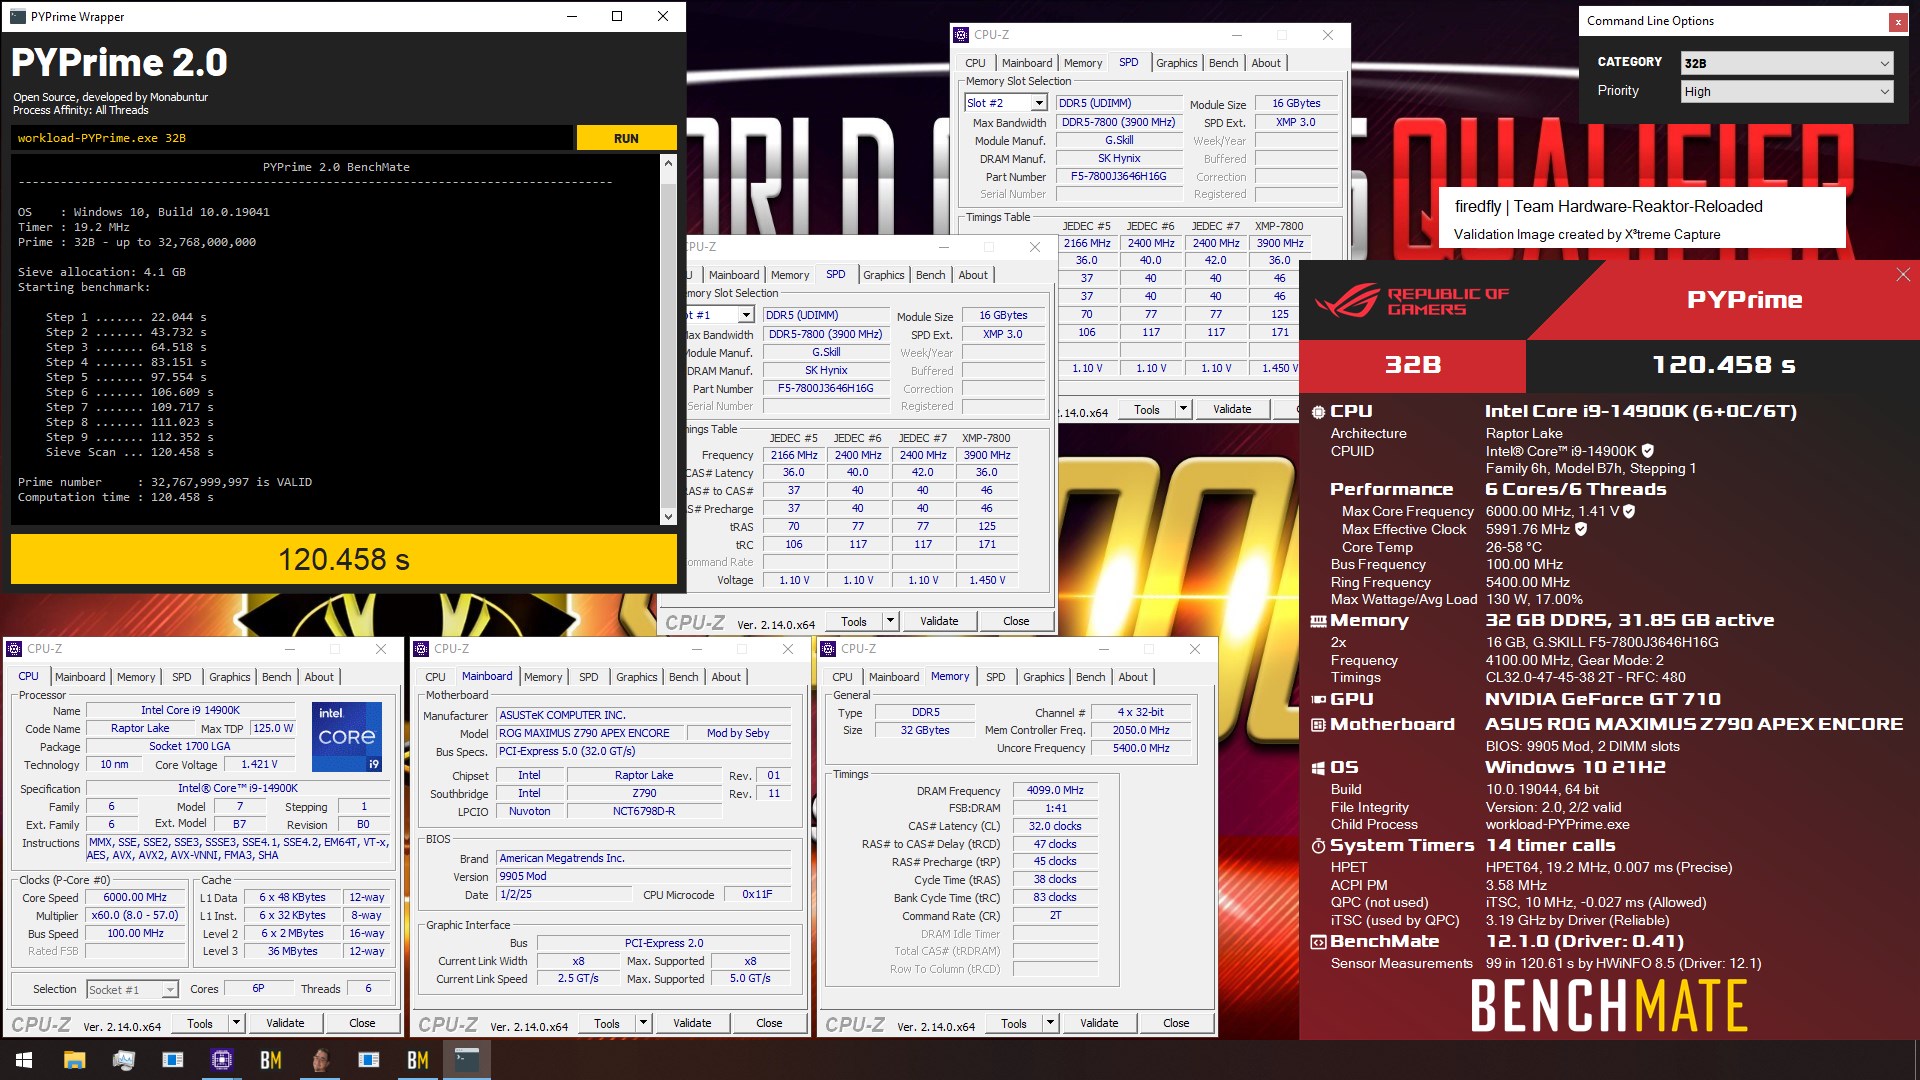Click Tools button in CPU-Z Memory window
1920x1080 pixels.
coord(1014,1023)
